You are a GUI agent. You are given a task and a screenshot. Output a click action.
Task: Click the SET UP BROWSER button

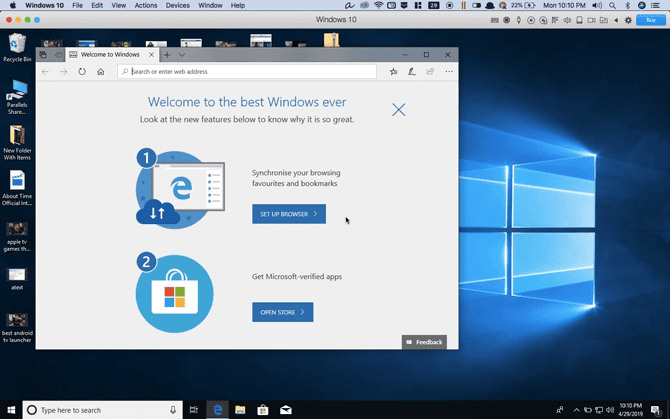pos(289,214)
